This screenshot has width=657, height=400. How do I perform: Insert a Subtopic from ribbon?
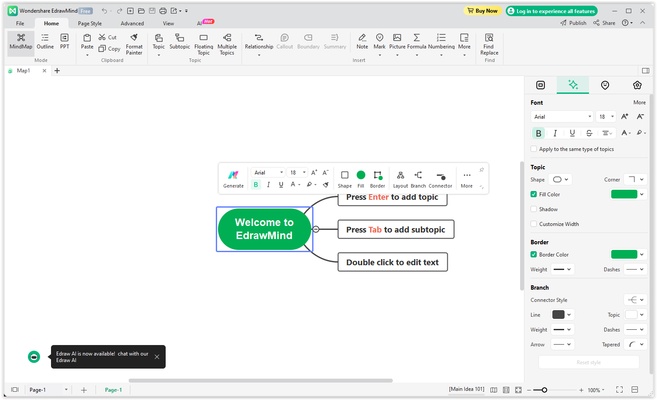[x=180, y=41]
